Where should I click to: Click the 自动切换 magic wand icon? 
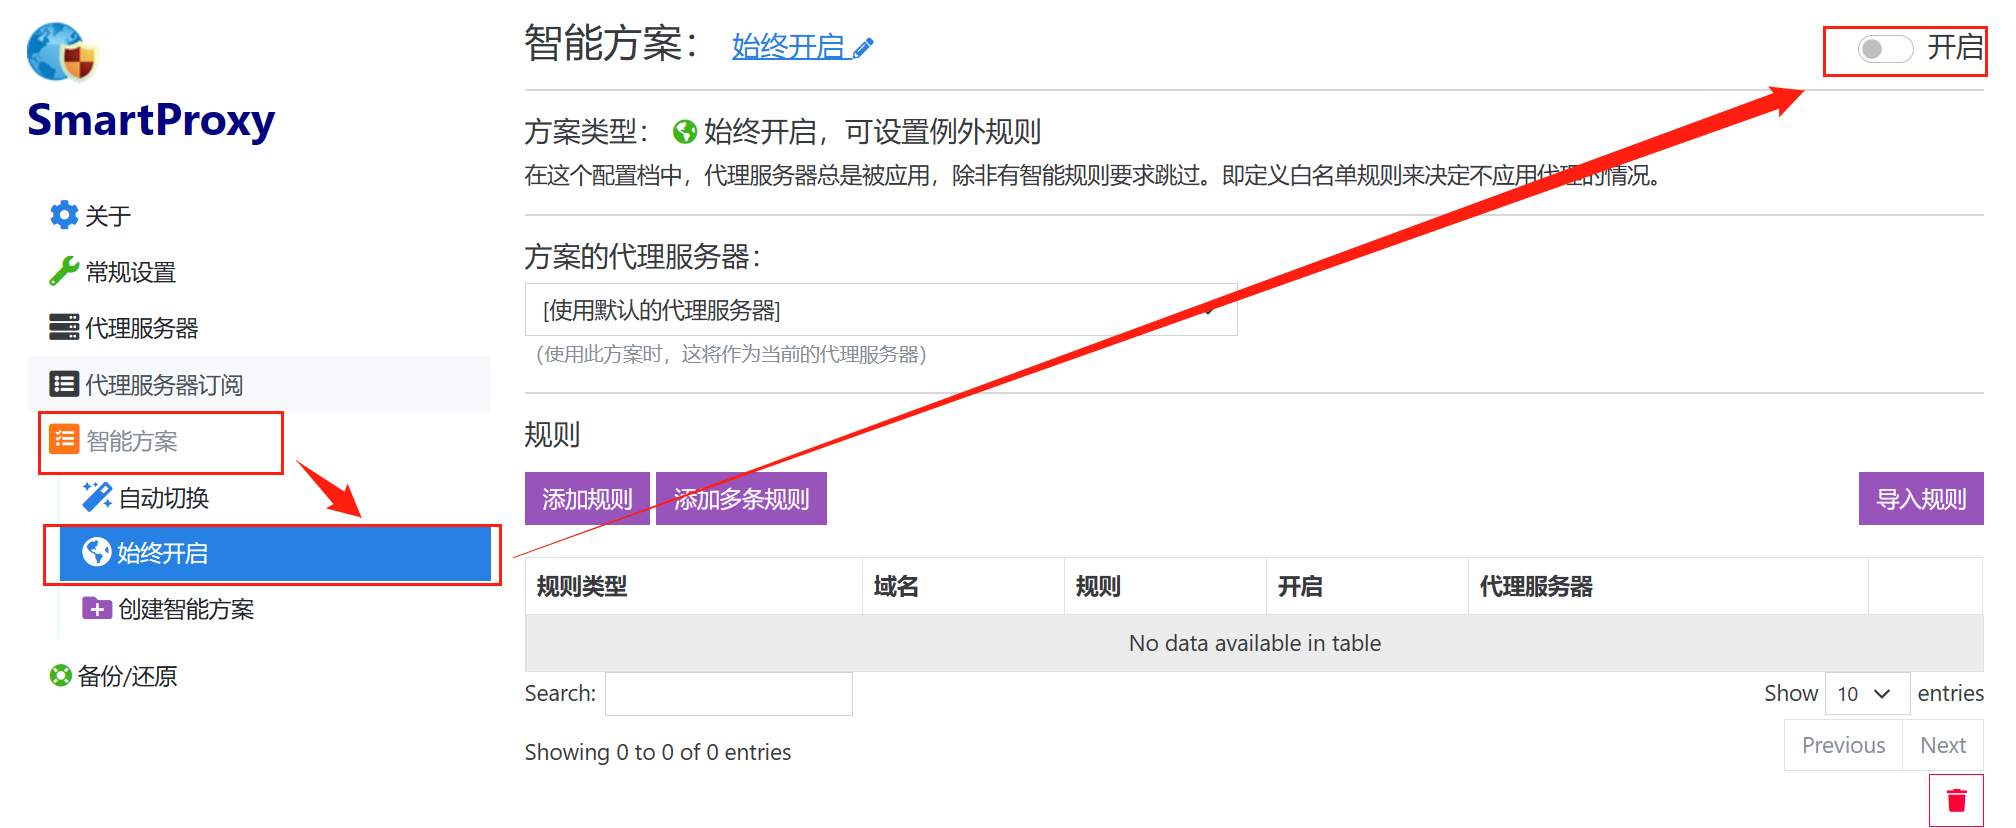pos(97,496)
